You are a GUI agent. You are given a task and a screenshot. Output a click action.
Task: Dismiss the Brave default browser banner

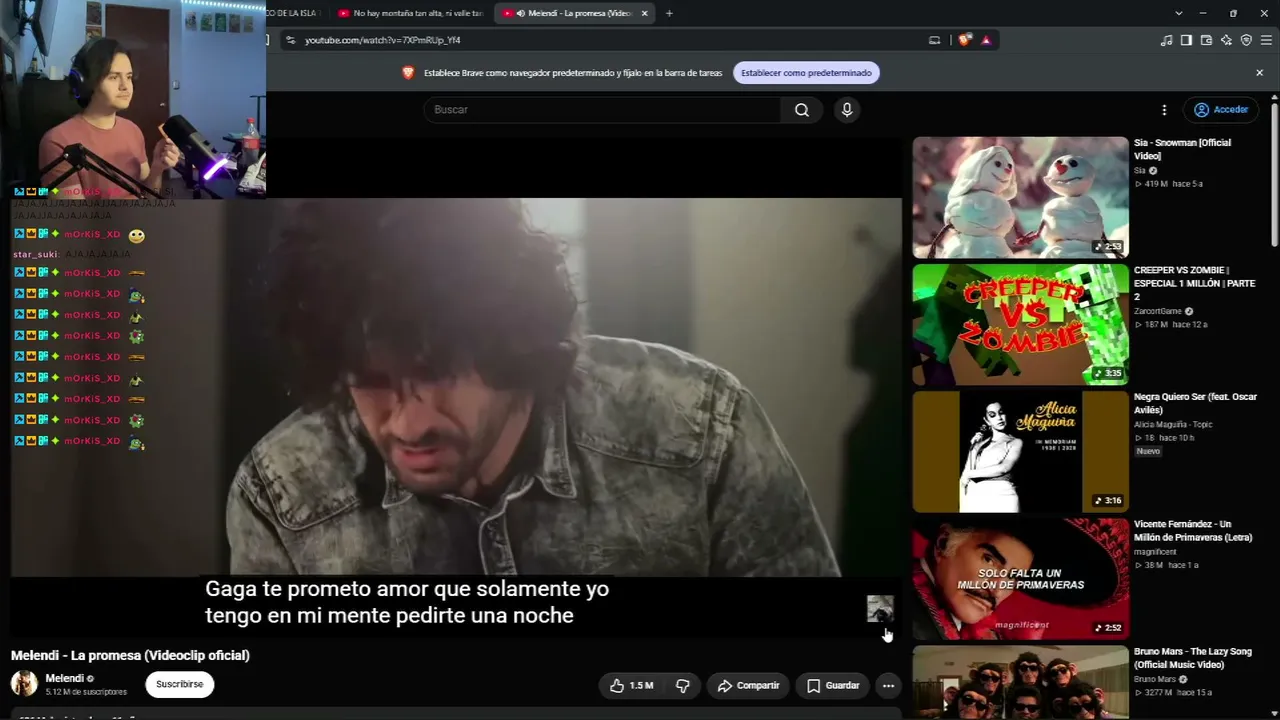1259,73
